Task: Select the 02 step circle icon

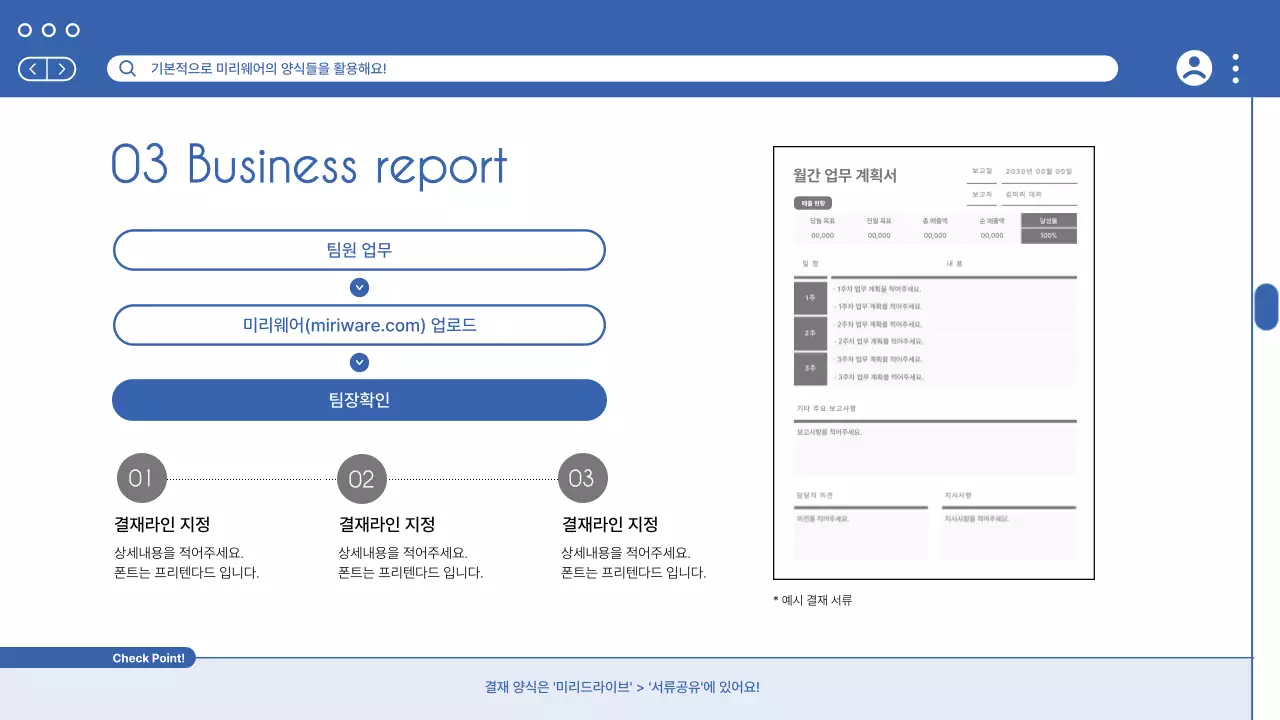Action: pyautogui.click(x=362, y=477)
